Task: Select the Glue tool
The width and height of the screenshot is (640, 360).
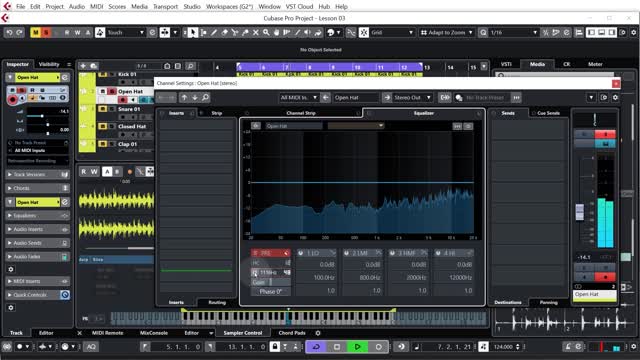Action: (x=245, y=32)
